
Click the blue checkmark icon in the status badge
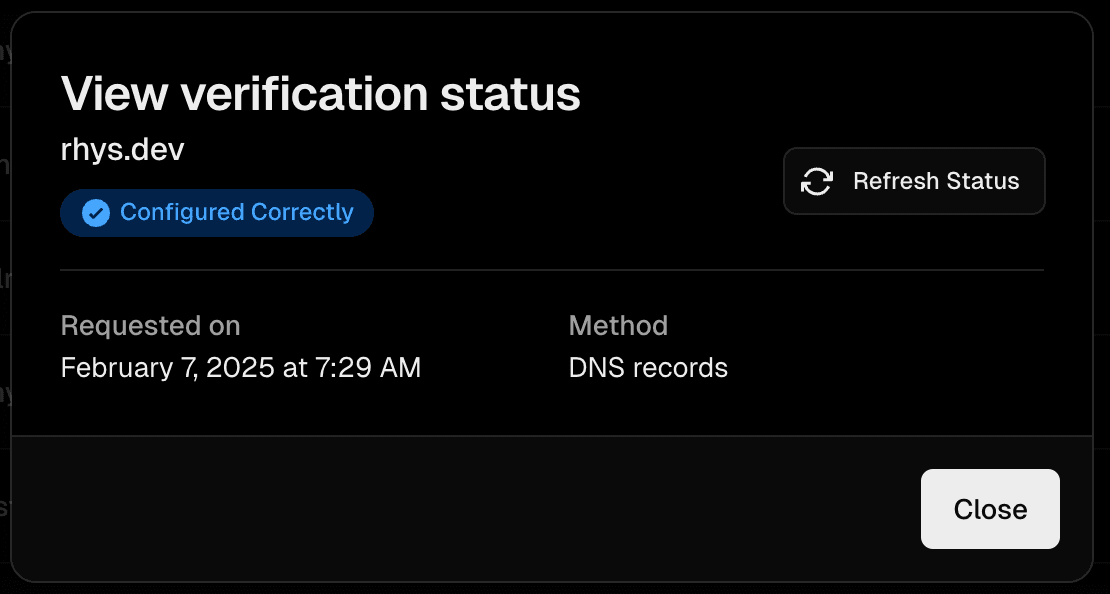click(95, 212)
